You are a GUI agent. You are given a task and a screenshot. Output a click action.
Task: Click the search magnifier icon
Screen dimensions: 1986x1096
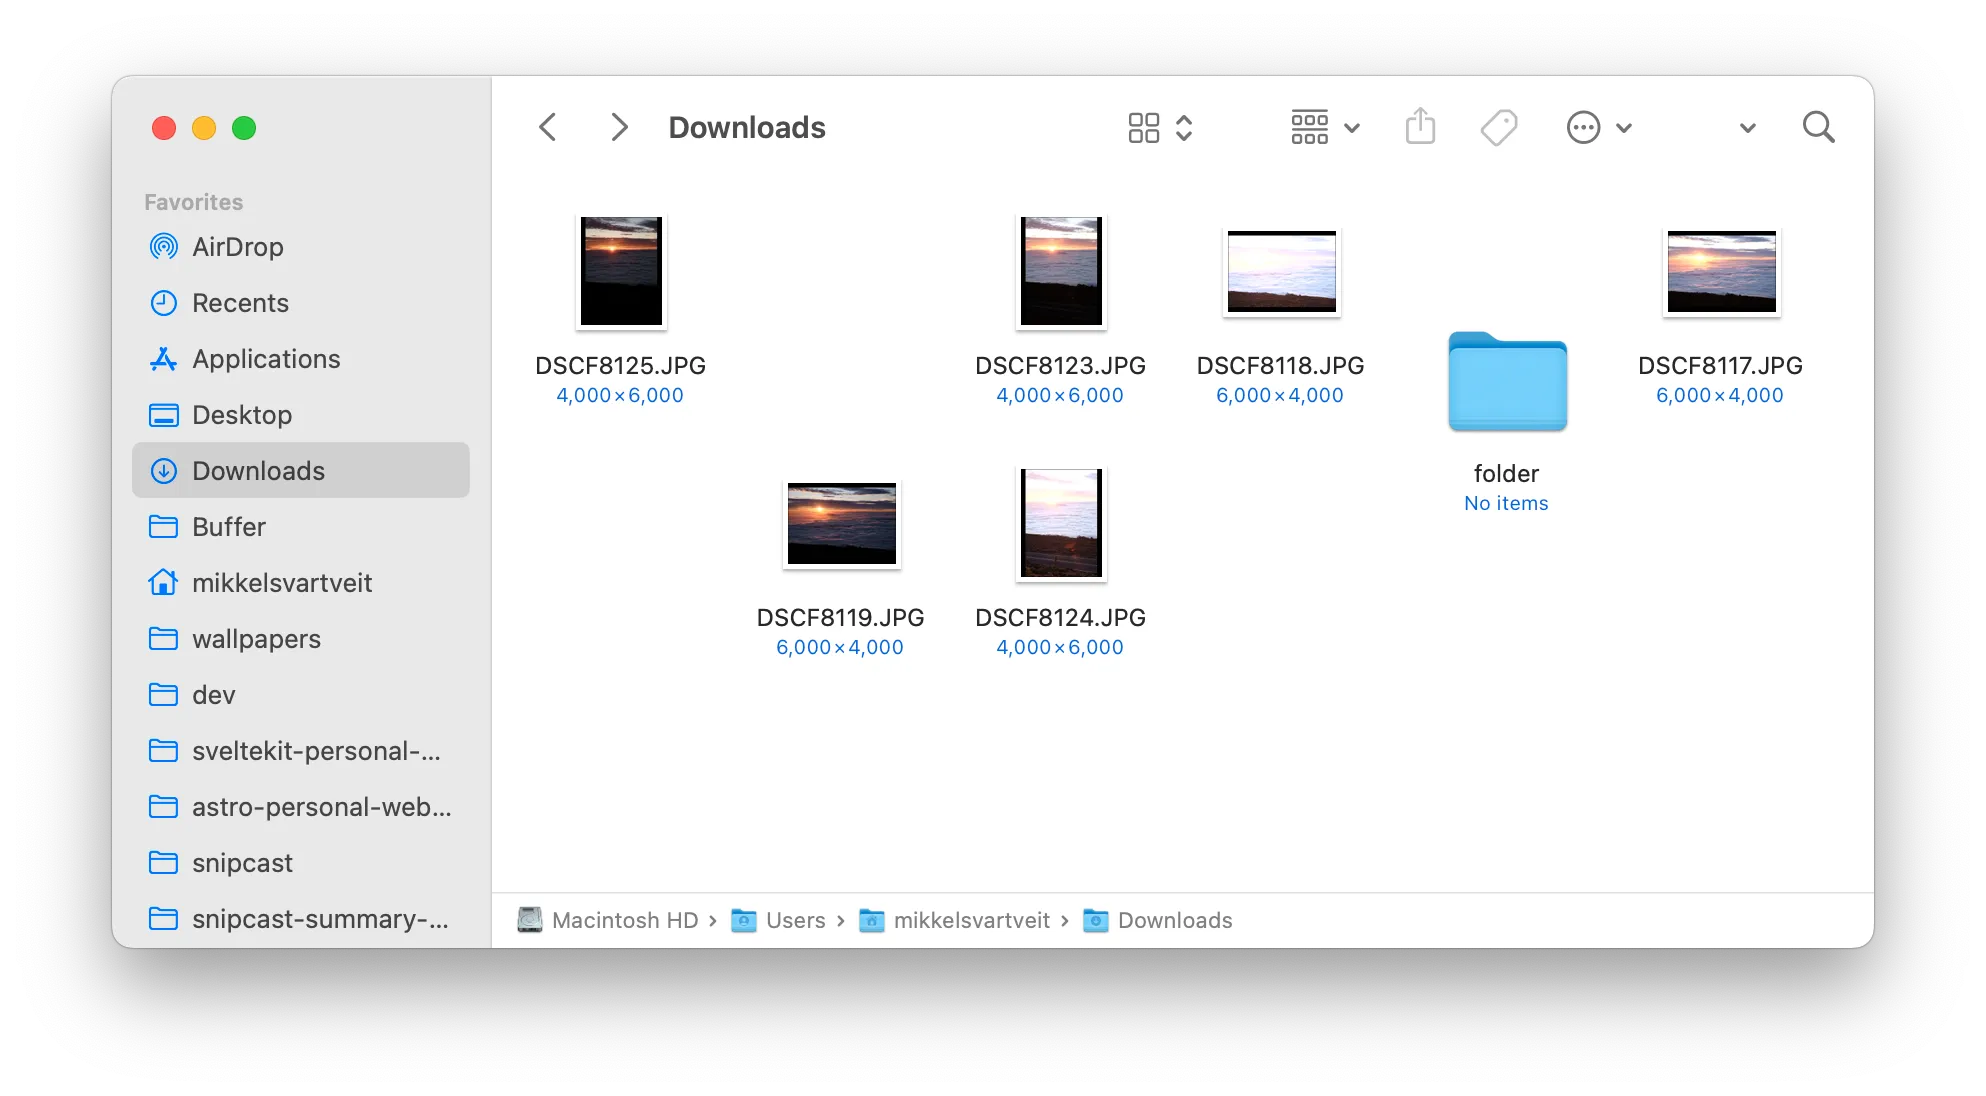(x=1819, y=127)
